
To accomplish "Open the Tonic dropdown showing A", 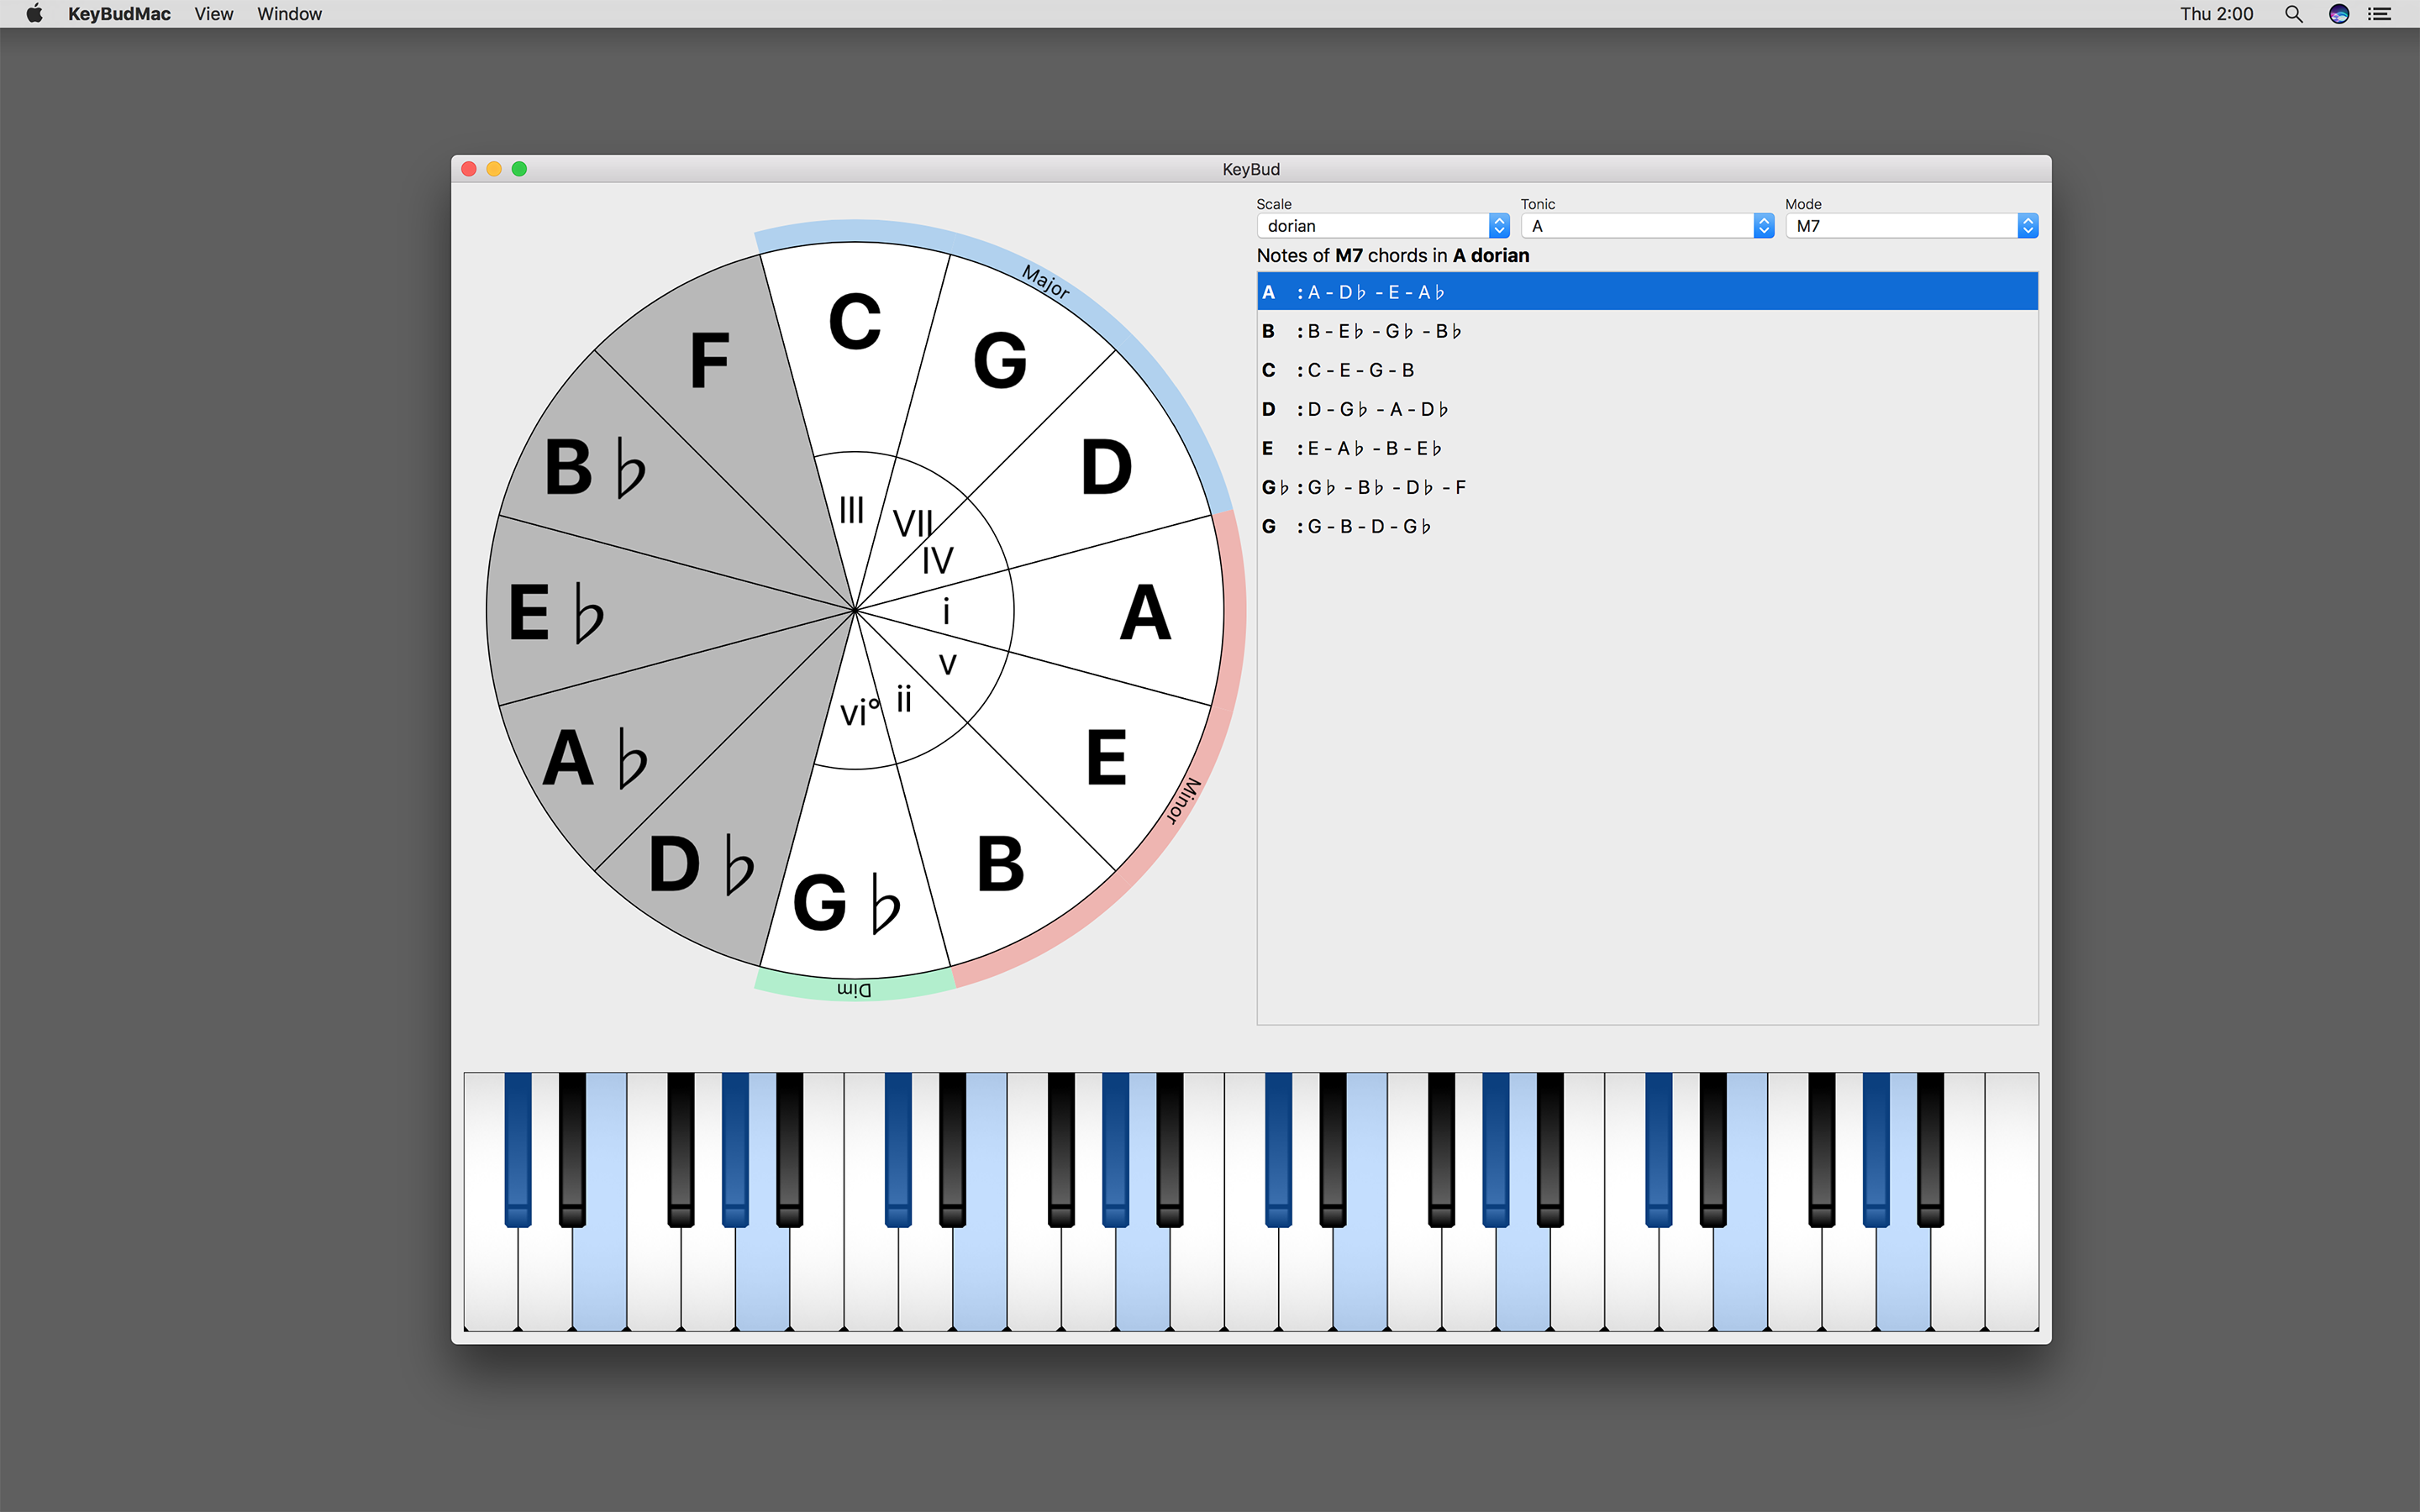I will click(1646, 226).
